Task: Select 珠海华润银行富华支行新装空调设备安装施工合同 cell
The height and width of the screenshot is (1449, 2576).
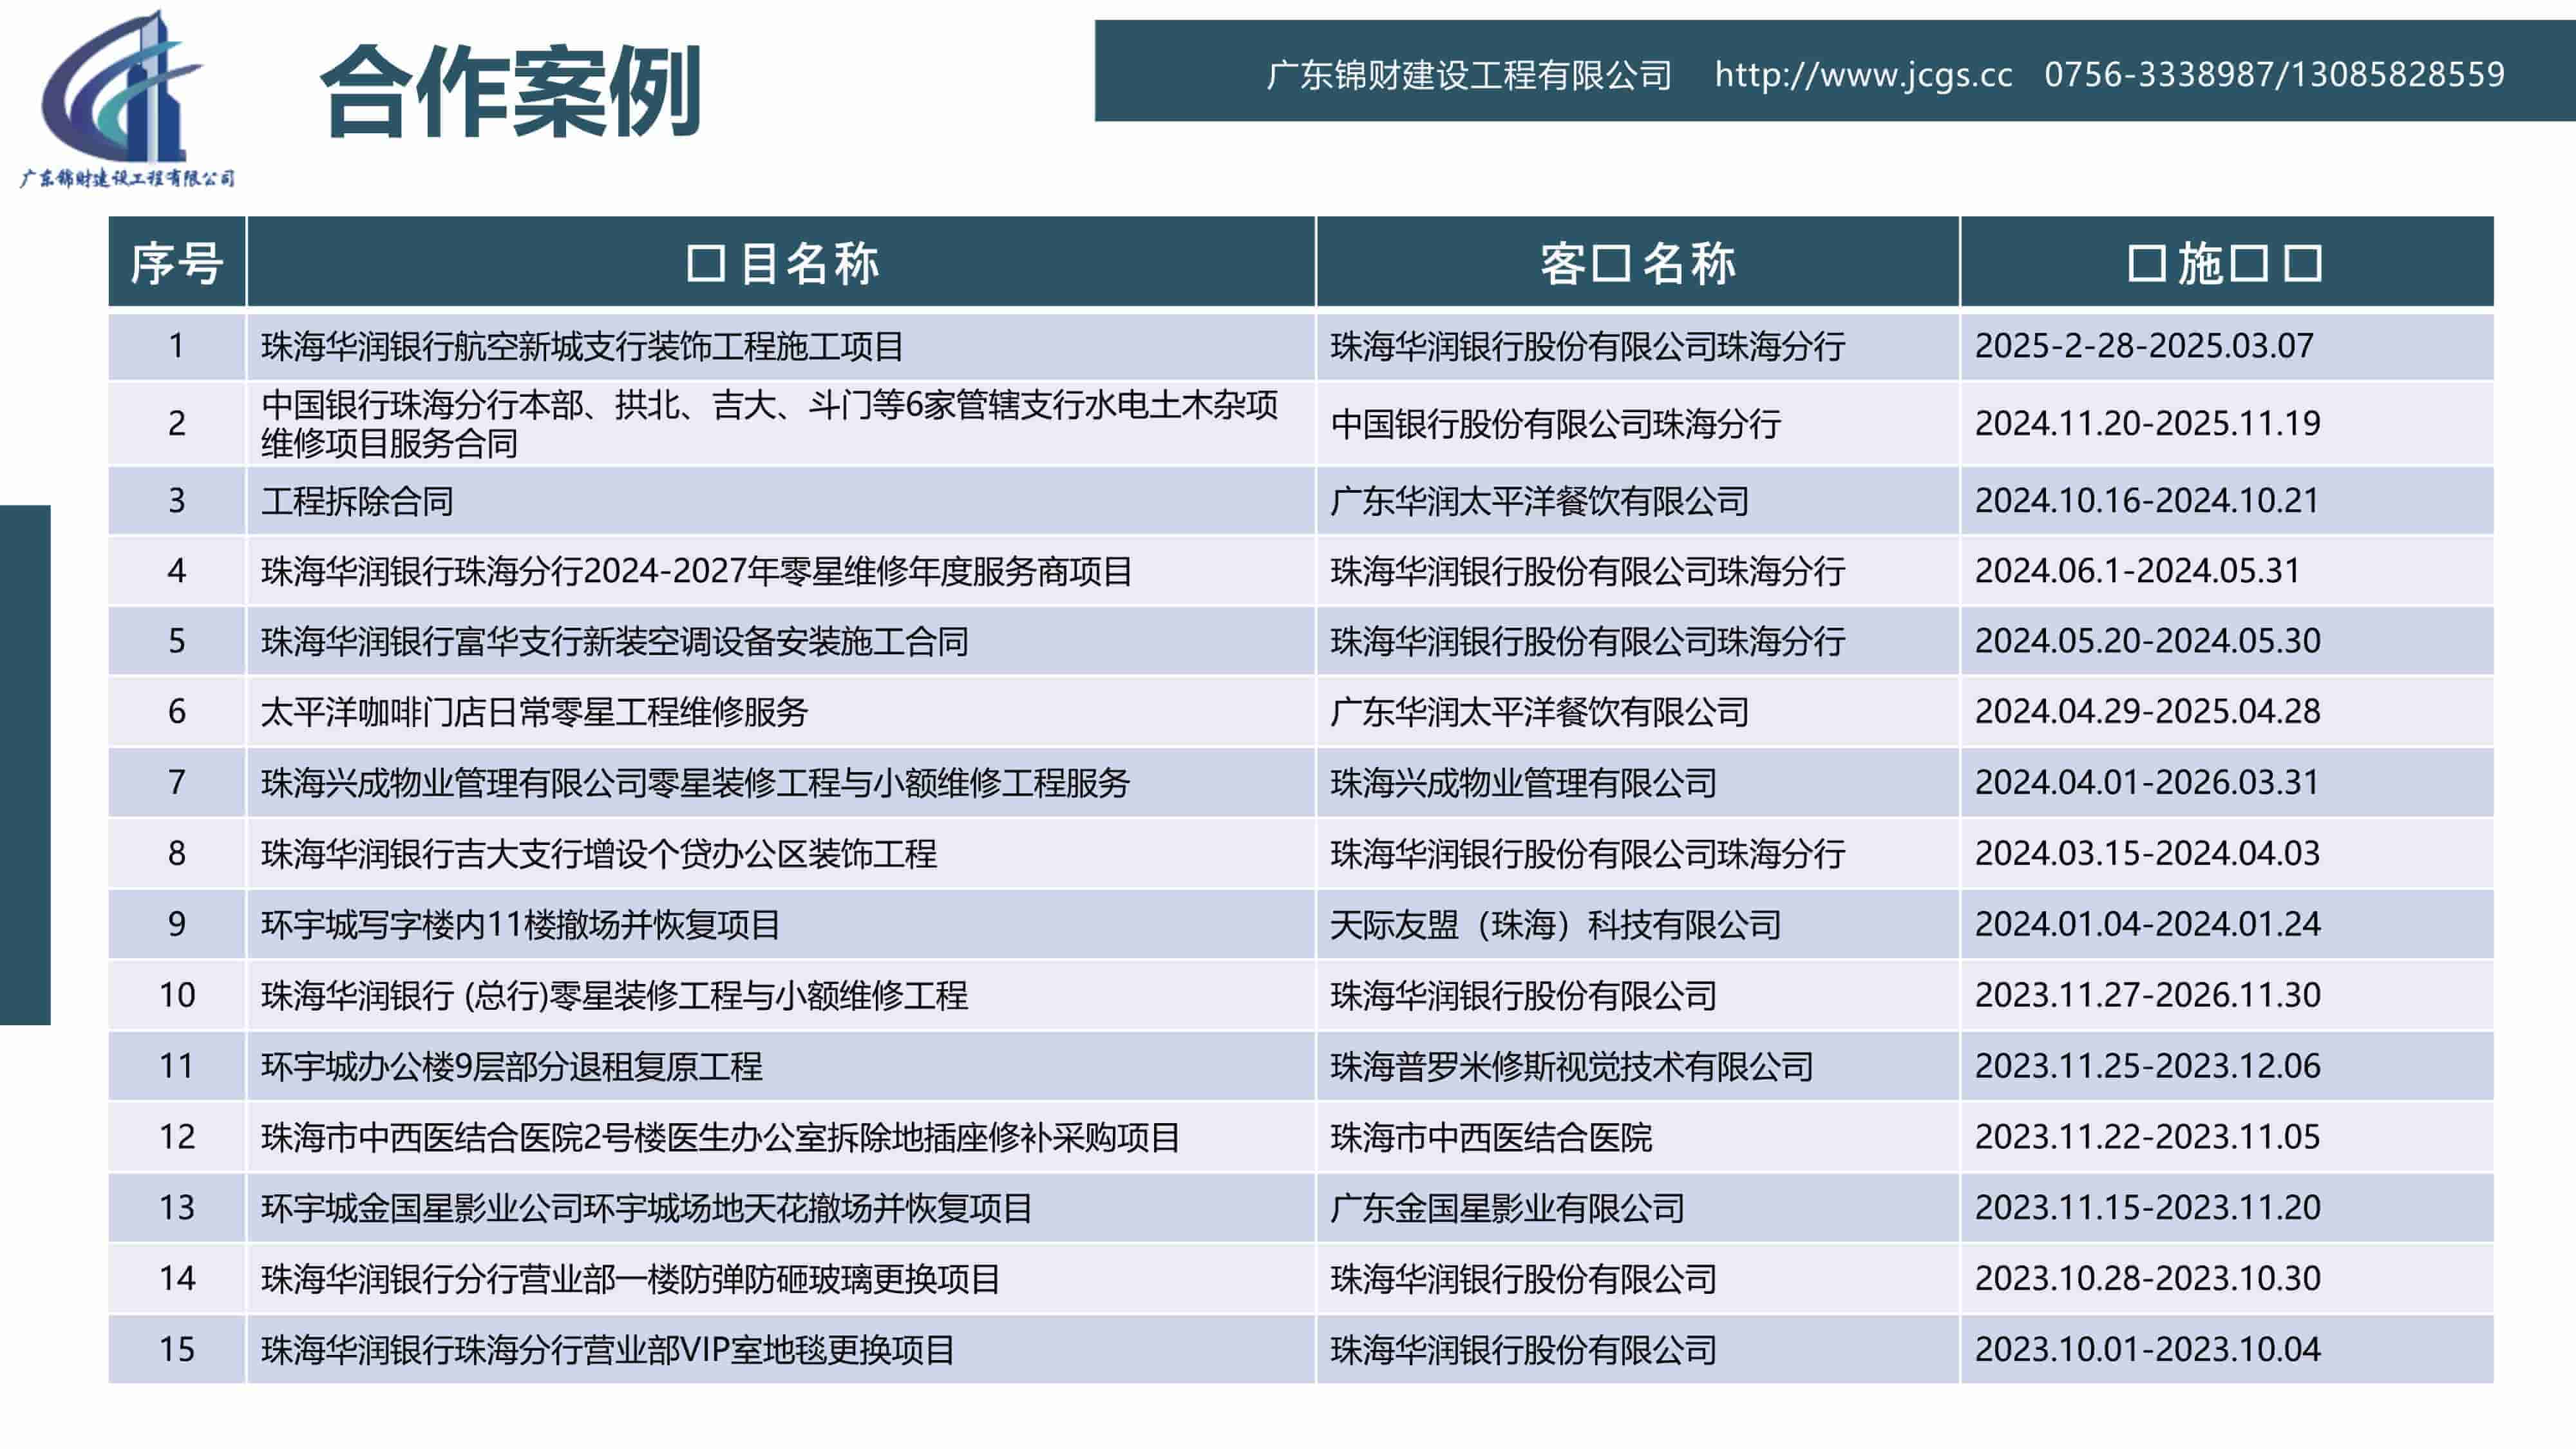Action: 781,641
